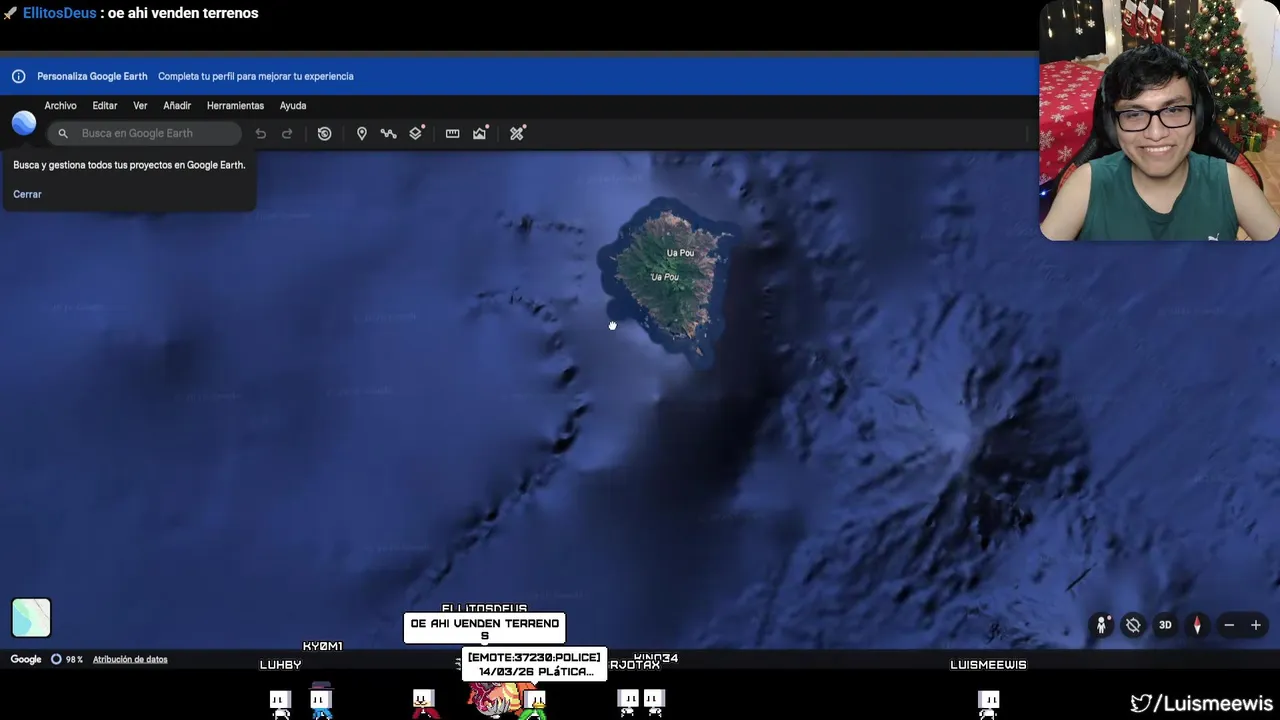Open the Ayuda menu
1280x720 pixels.
(293, 105)
